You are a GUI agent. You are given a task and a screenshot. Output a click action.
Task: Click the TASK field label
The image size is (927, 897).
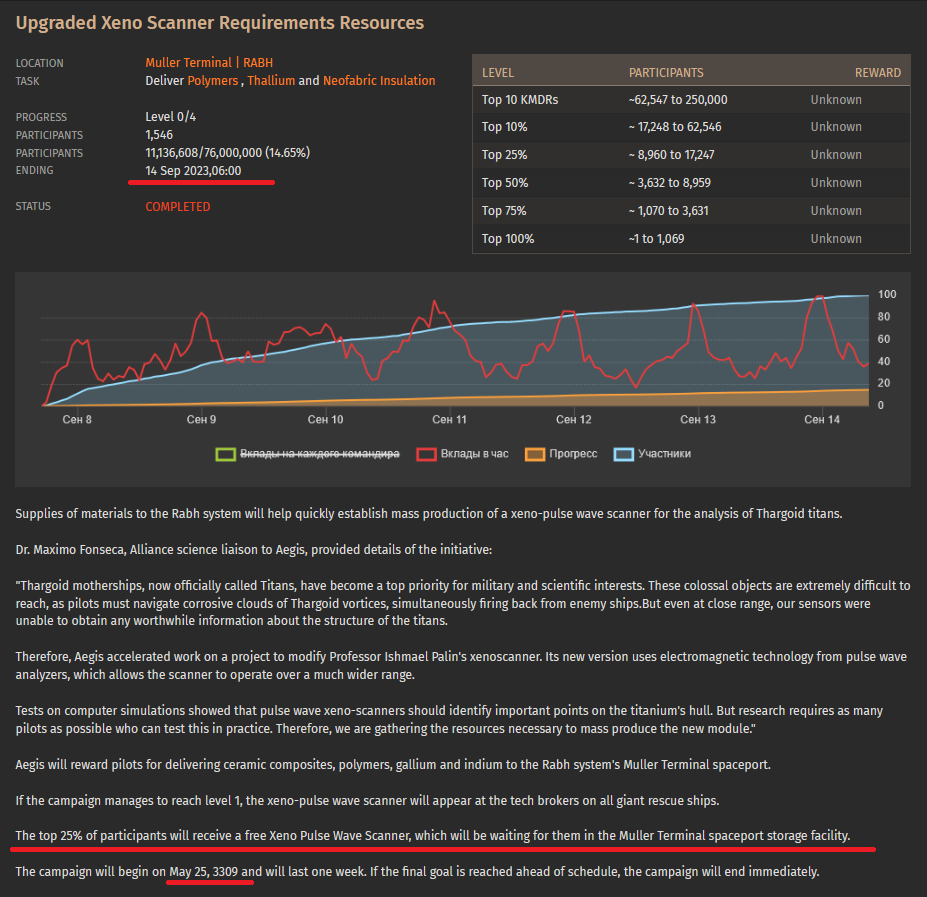tap(27, 81)
